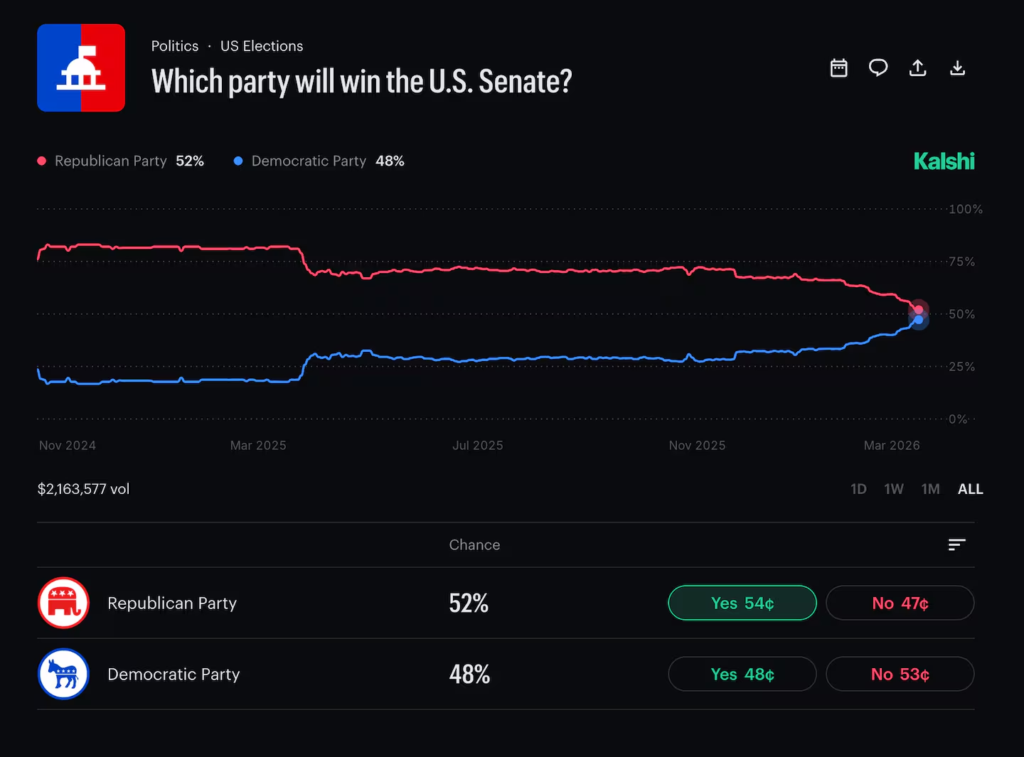Open the Politics category link

point(174,46)
